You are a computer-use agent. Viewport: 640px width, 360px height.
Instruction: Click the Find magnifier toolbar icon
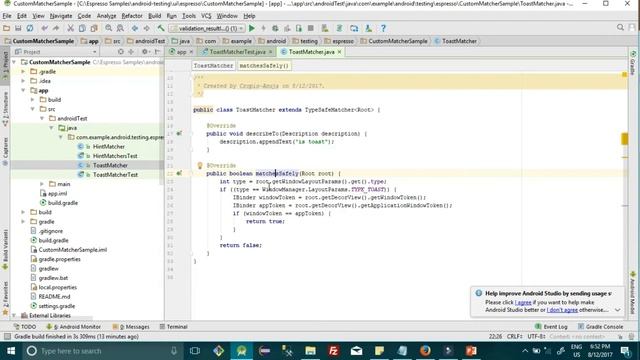(x=109, y=28)
